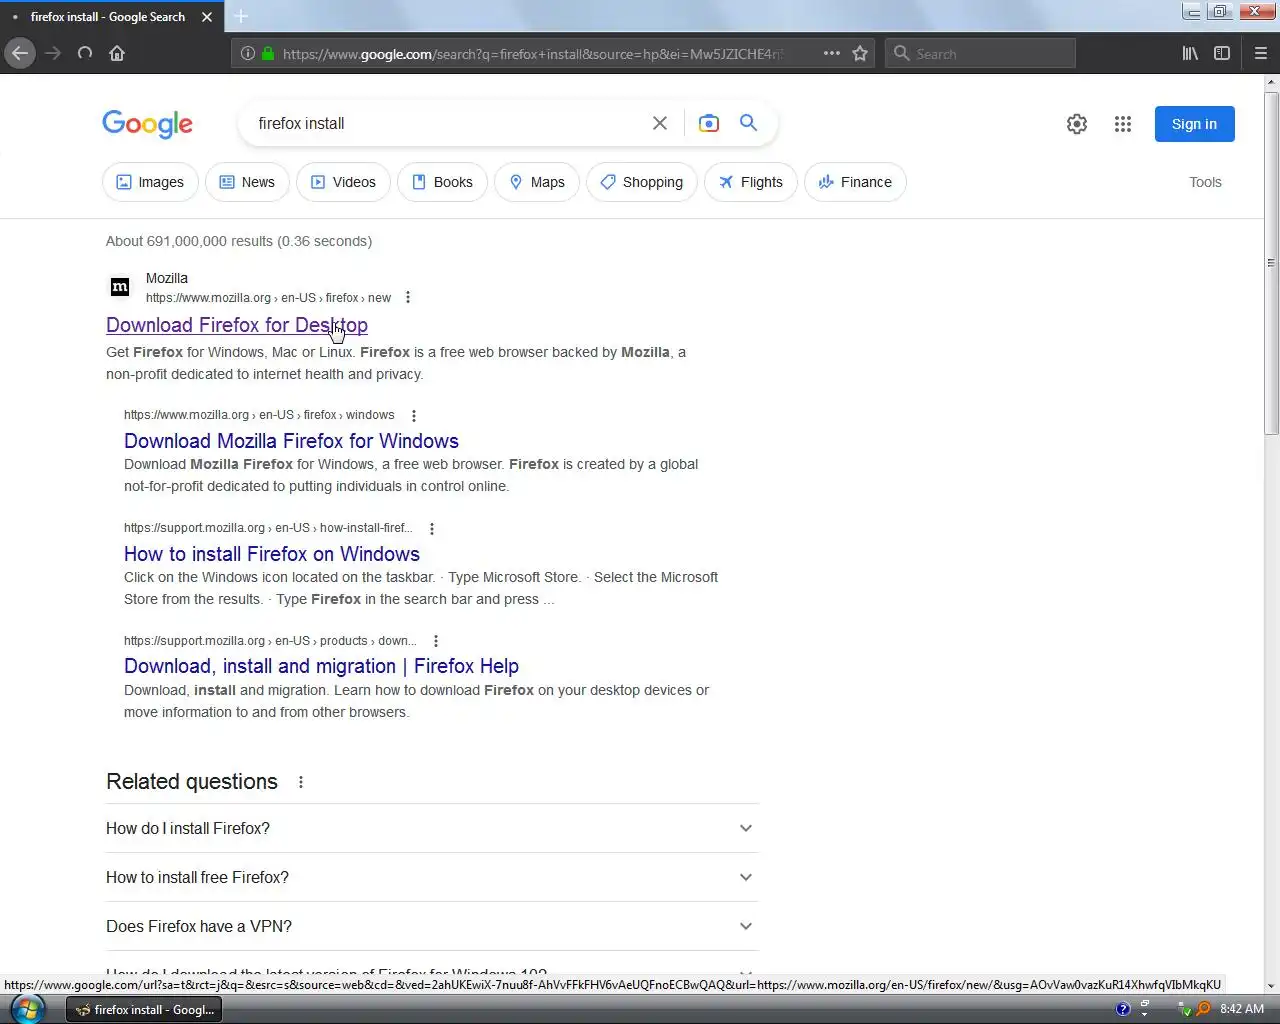Open options dots for products download result
Viewport: 1280px width, 1024px height.
[436, 641]
